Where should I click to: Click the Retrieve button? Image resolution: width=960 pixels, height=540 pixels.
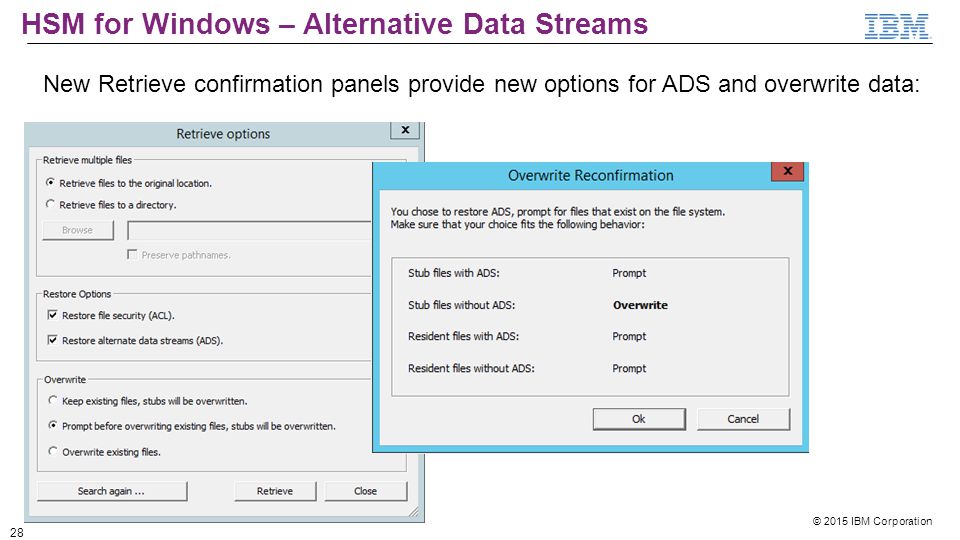tap(275, 491)
